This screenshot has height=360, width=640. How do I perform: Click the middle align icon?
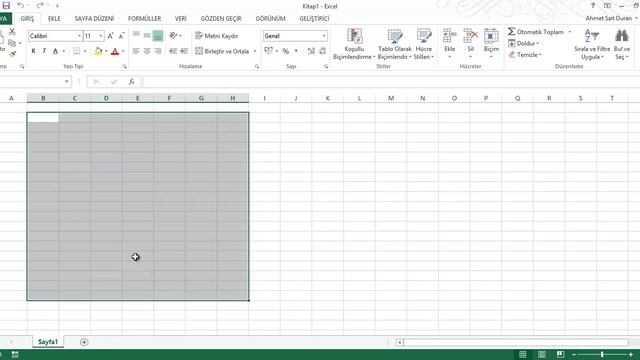point(147,36)
